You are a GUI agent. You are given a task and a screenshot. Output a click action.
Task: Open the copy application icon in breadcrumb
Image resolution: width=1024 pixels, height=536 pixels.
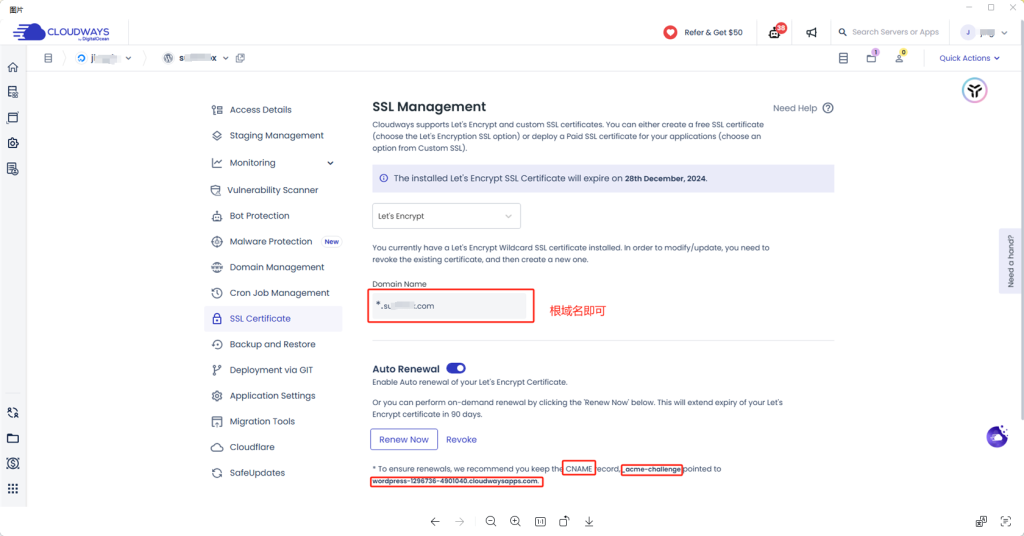point(240,58)
